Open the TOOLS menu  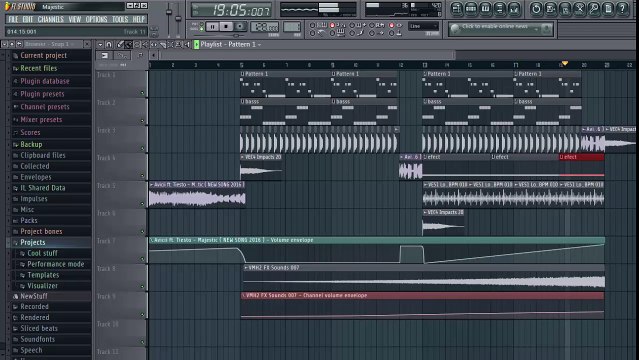point(120,19)
